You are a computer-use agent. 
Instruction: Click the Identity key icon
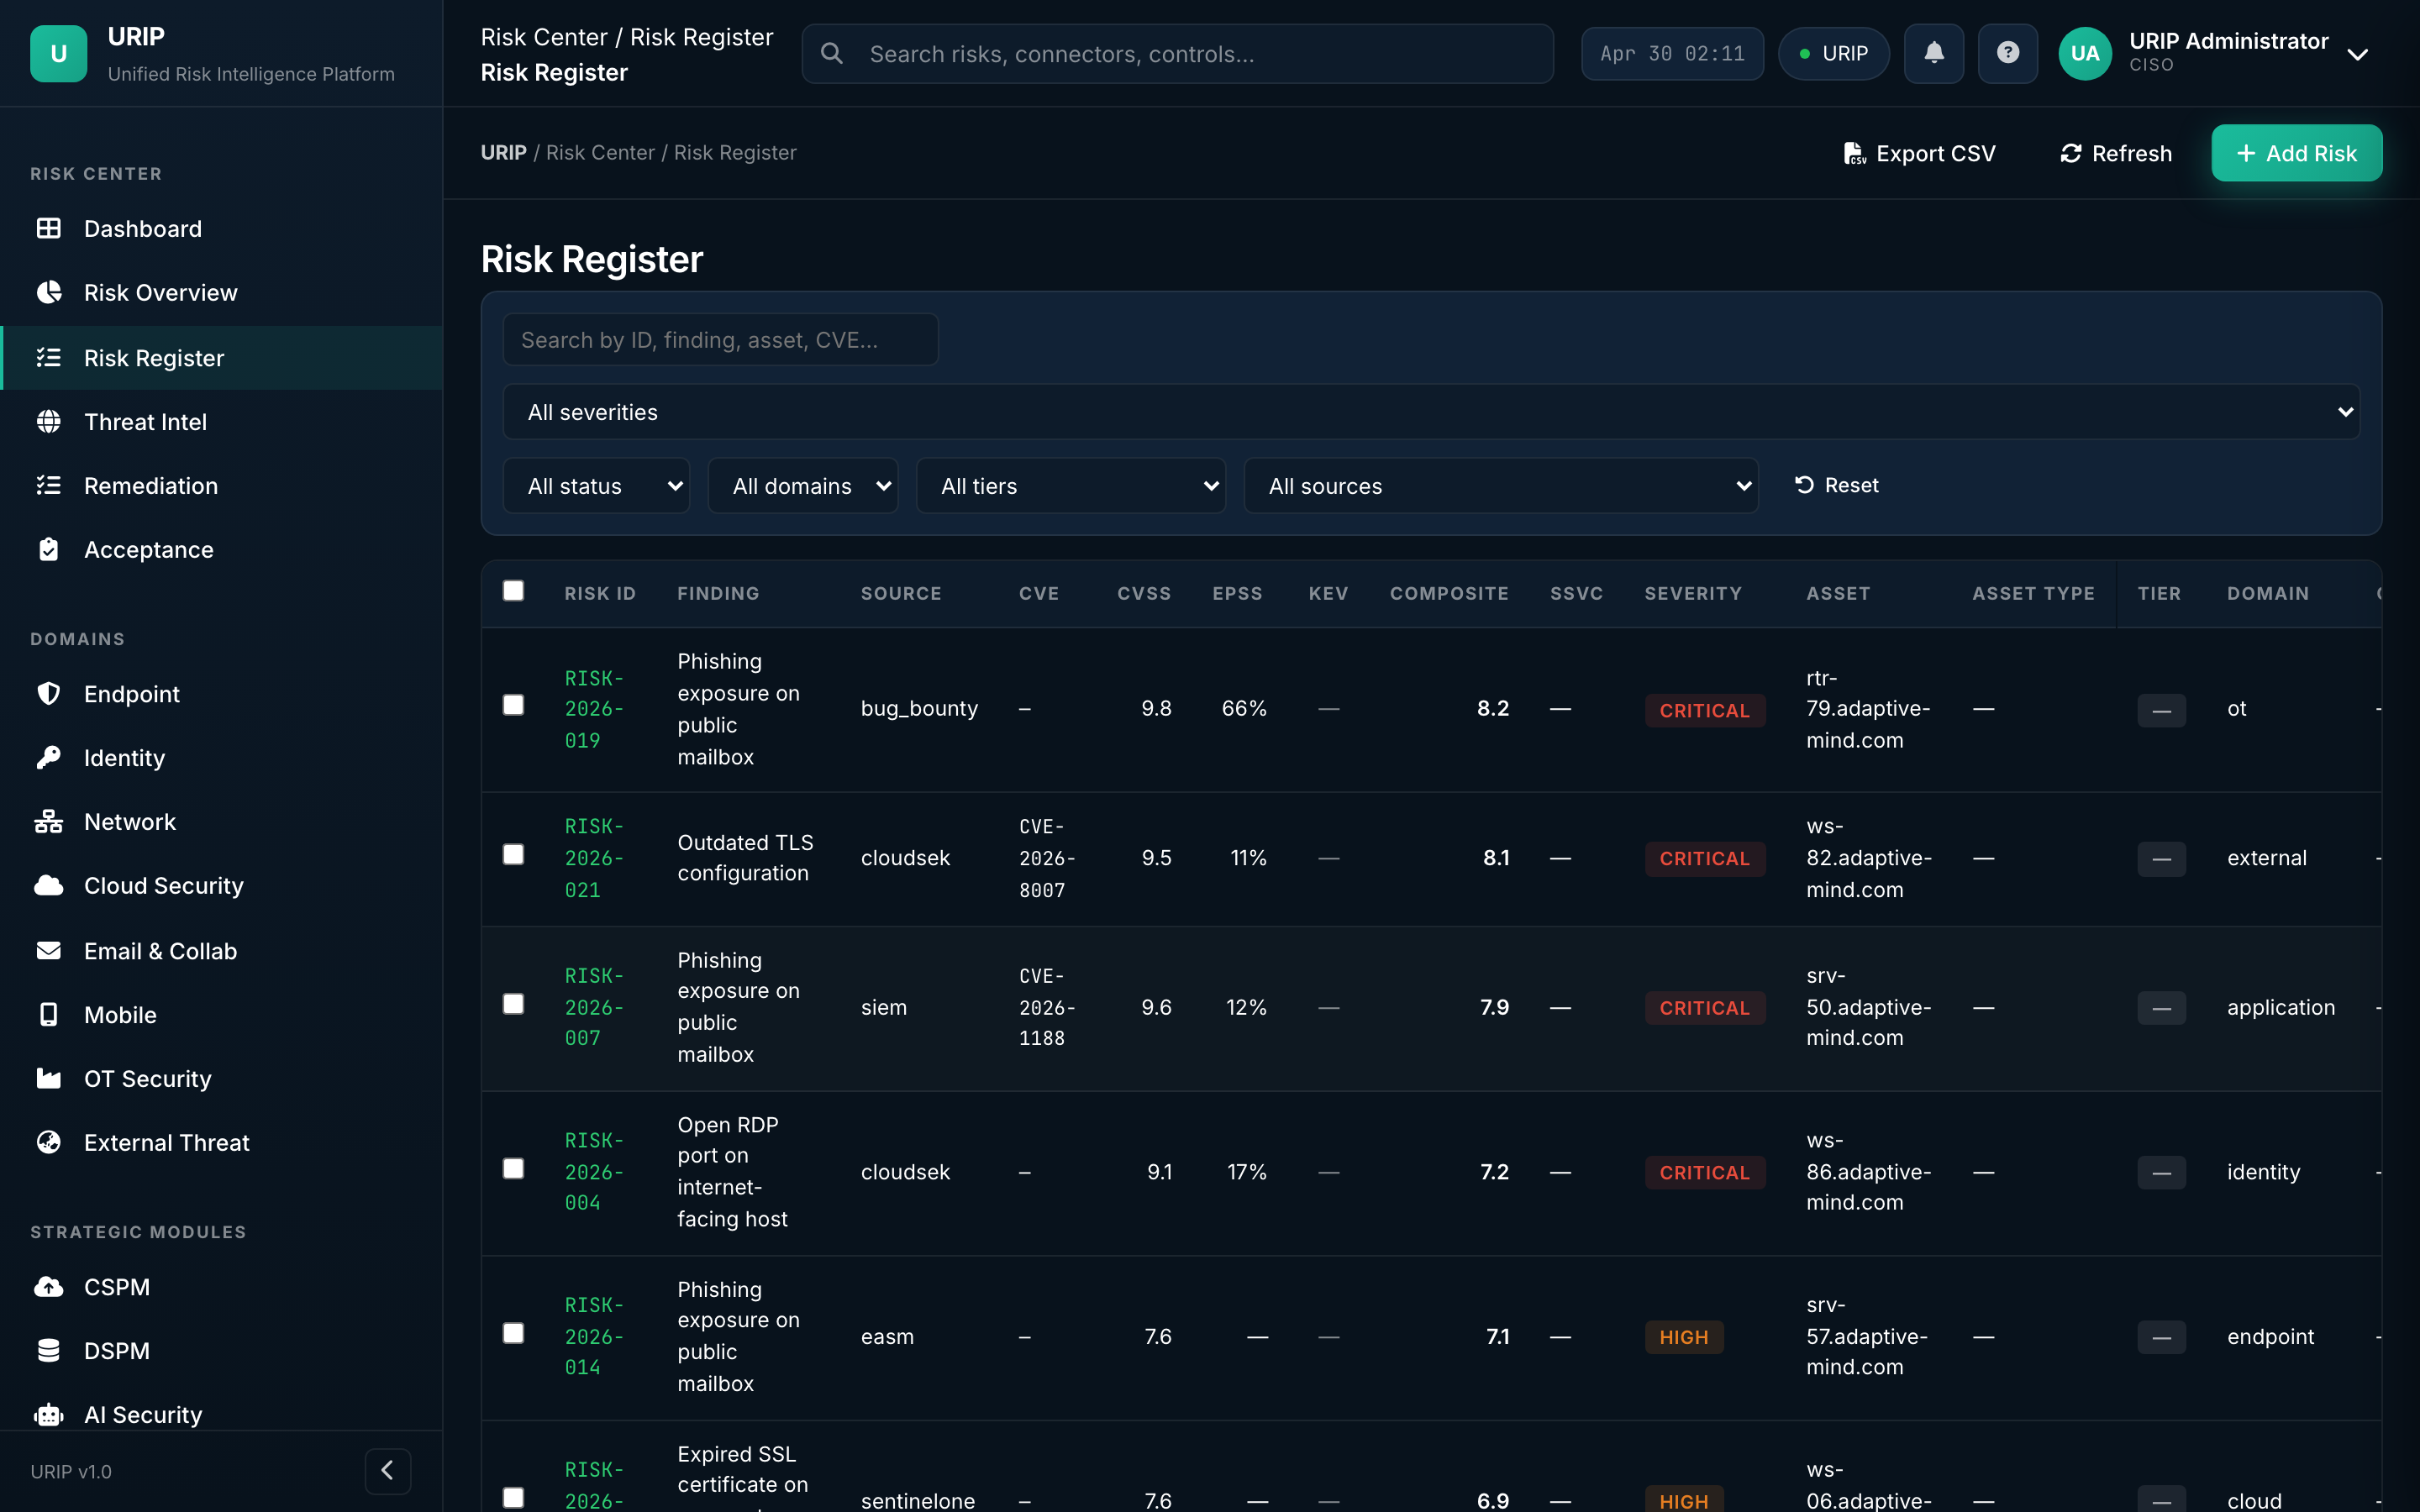tap(48, 758)
